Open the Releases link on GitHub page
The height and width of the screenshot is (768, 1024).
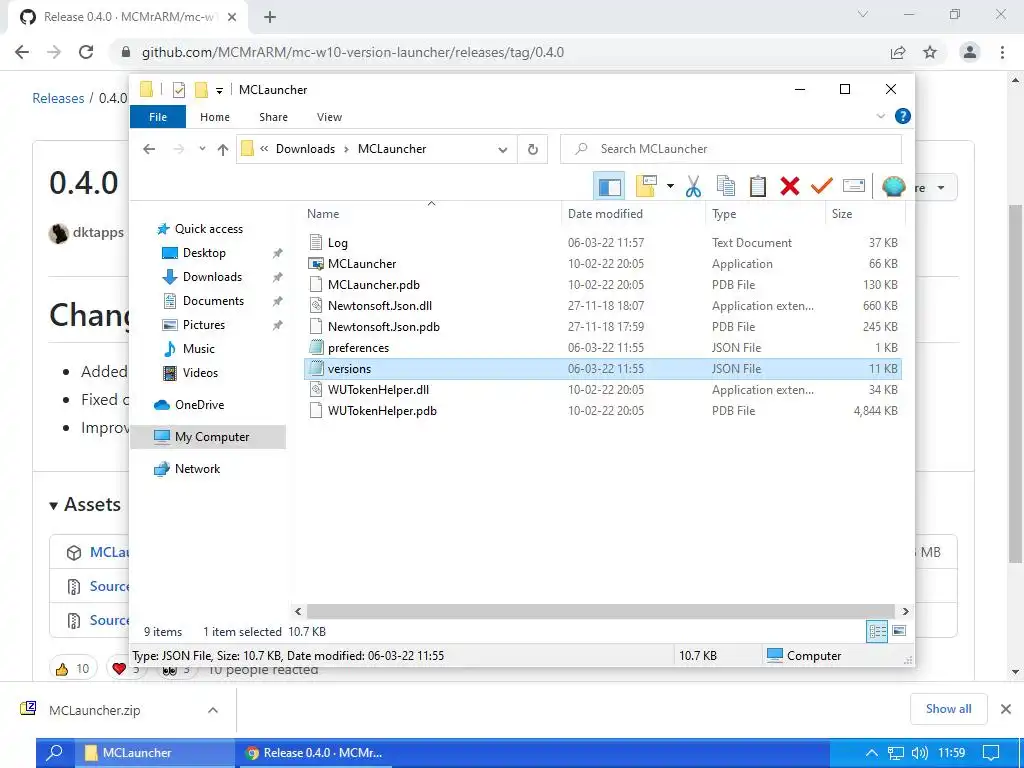click(58, 98)
